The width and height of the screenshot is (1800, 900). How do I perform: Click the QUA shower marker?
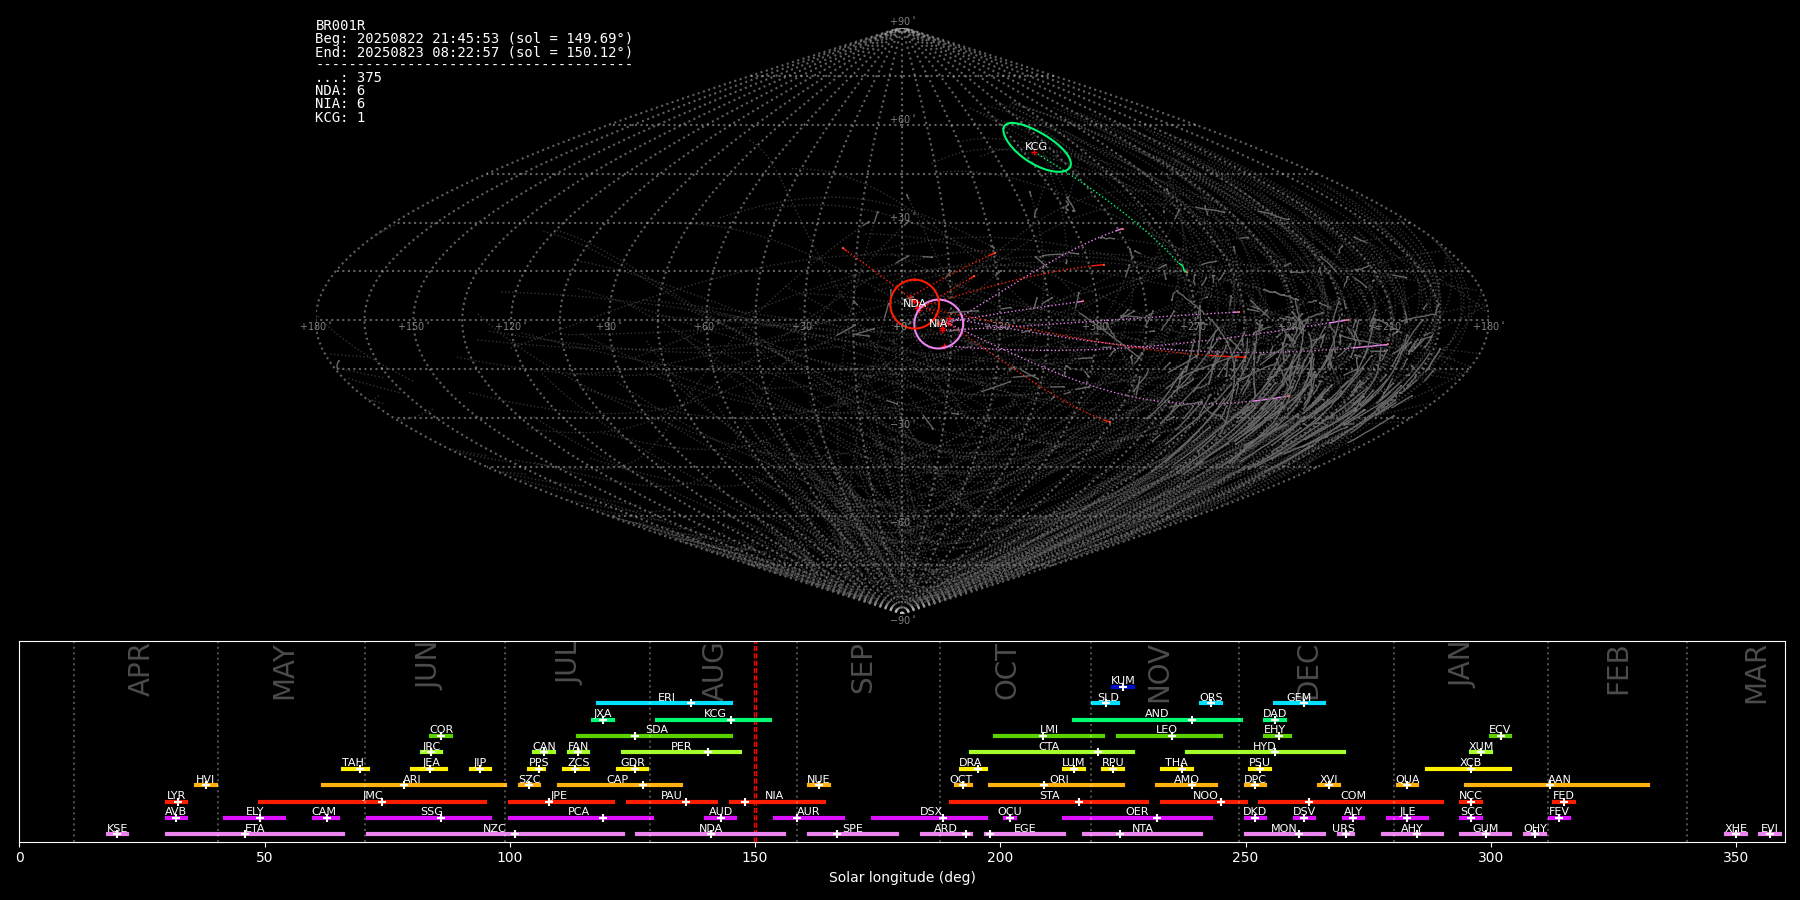(1407, 785)
